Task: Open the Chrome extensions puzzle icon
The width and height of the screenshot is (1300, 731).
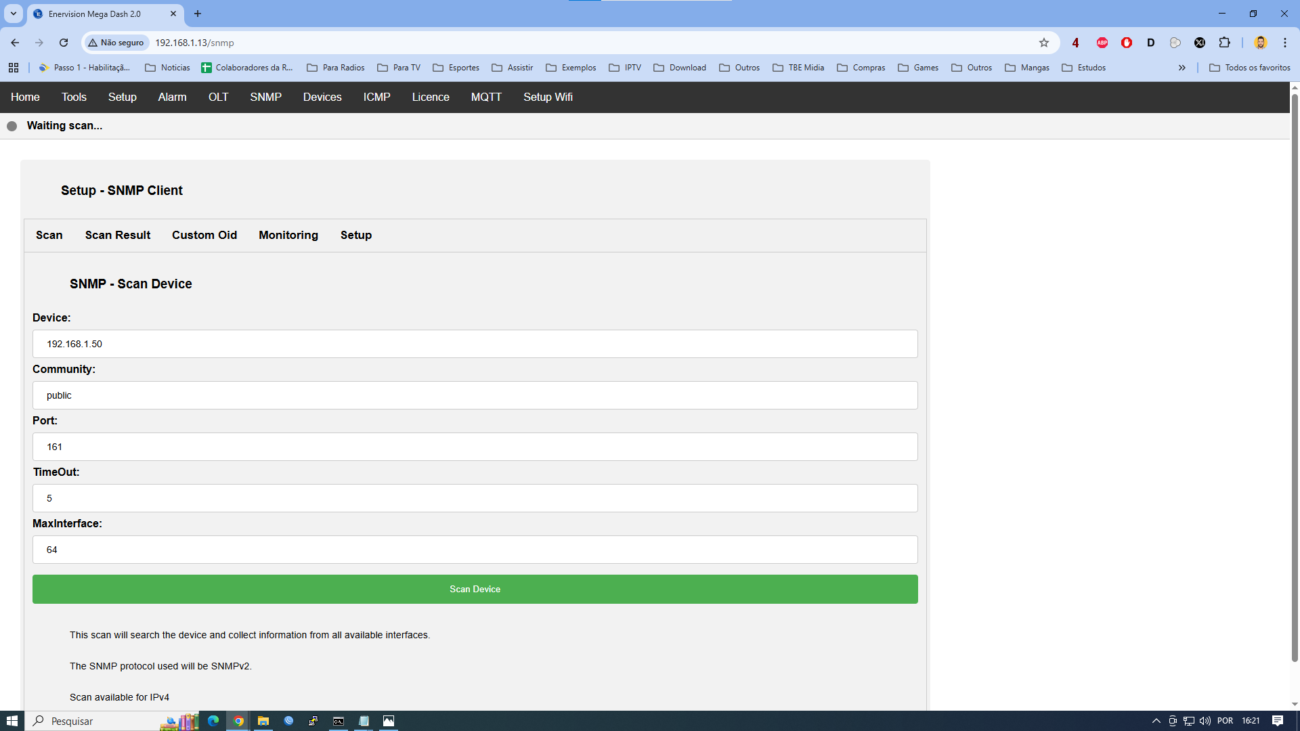Action: coord(1224,43)
